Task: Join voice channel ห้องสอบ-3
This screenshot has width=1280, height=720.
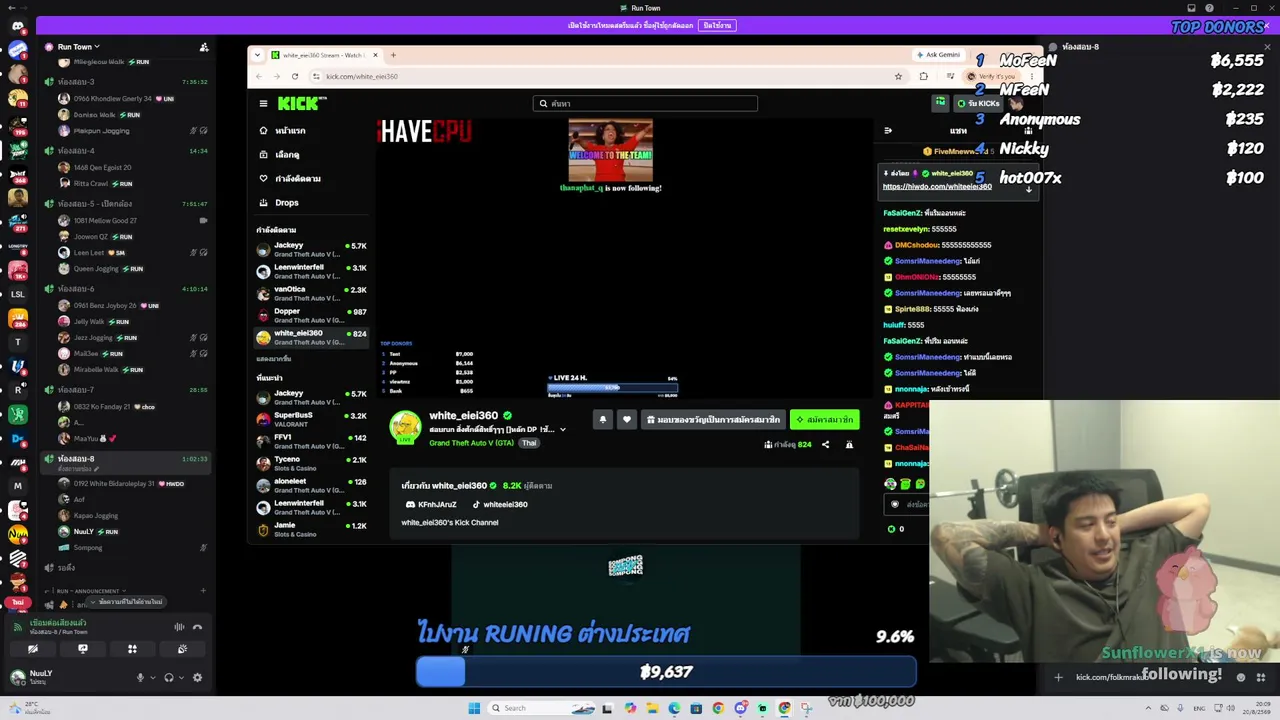Action: pos(125,82)
